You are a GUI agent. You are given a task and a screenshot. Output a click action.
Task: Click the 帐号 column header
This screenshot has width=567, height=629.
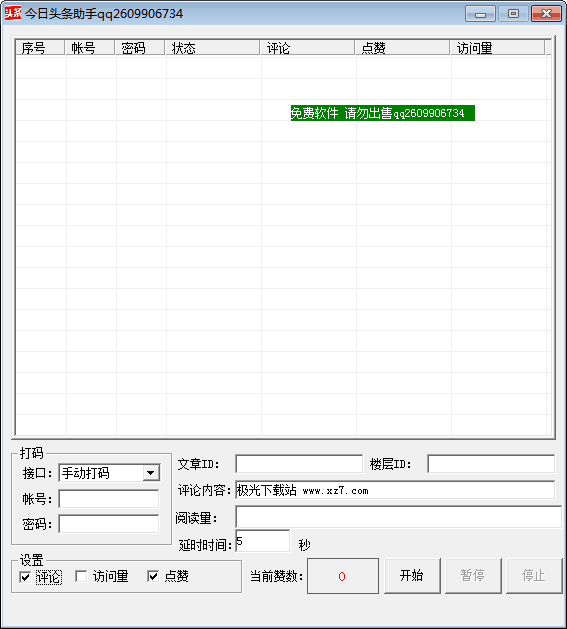pos(90,48)
